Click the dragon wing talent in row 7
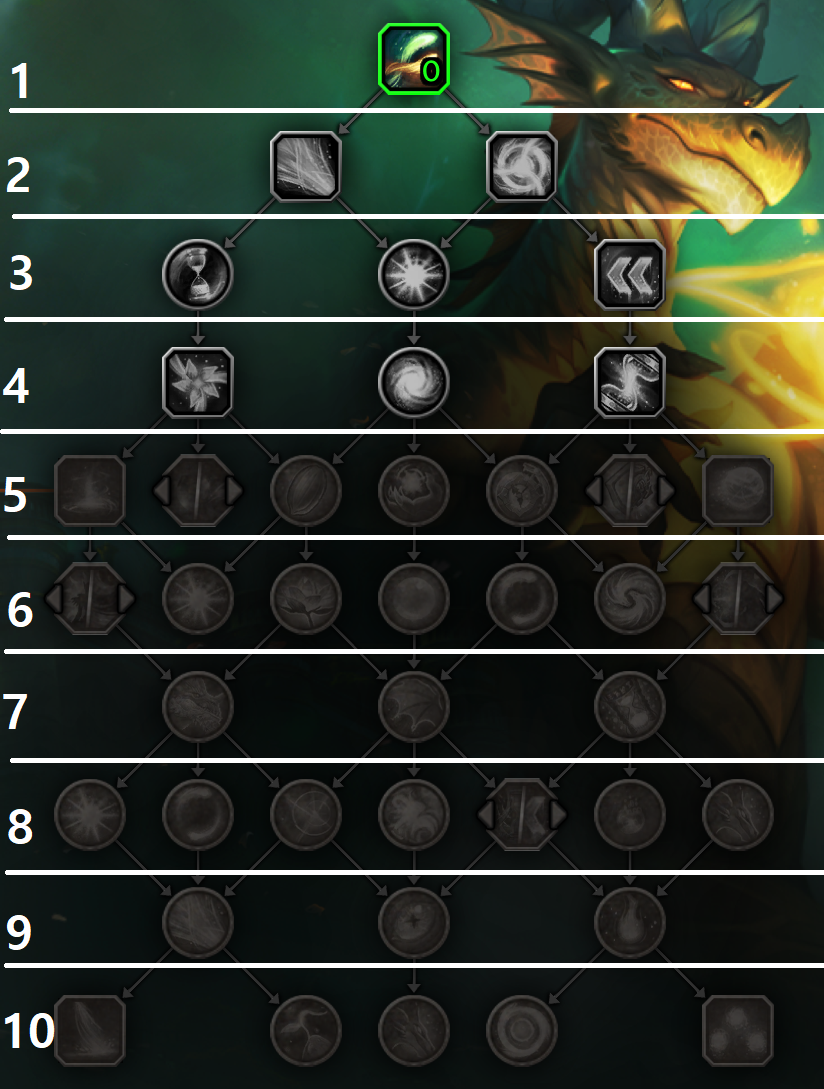Screen dimensions: 824x1089 [413, 706]
